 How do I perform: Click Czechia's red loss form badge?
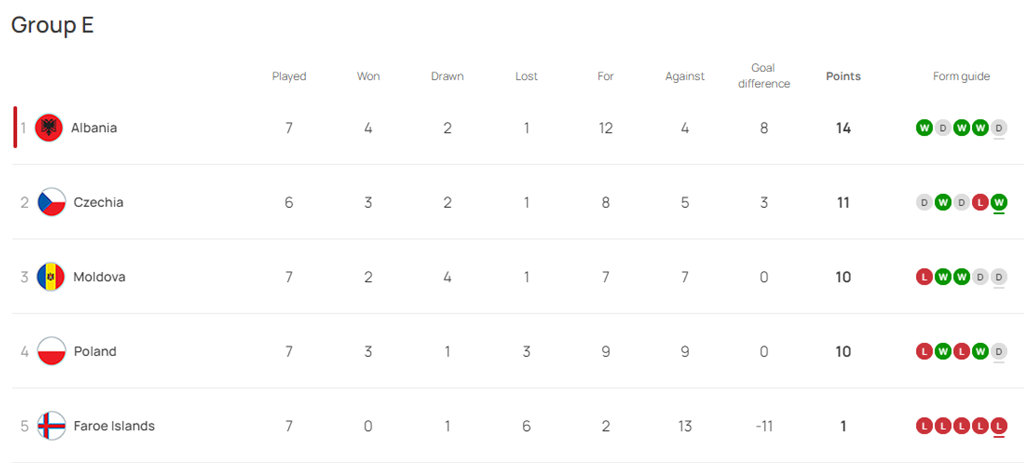[x=980, y=202]
